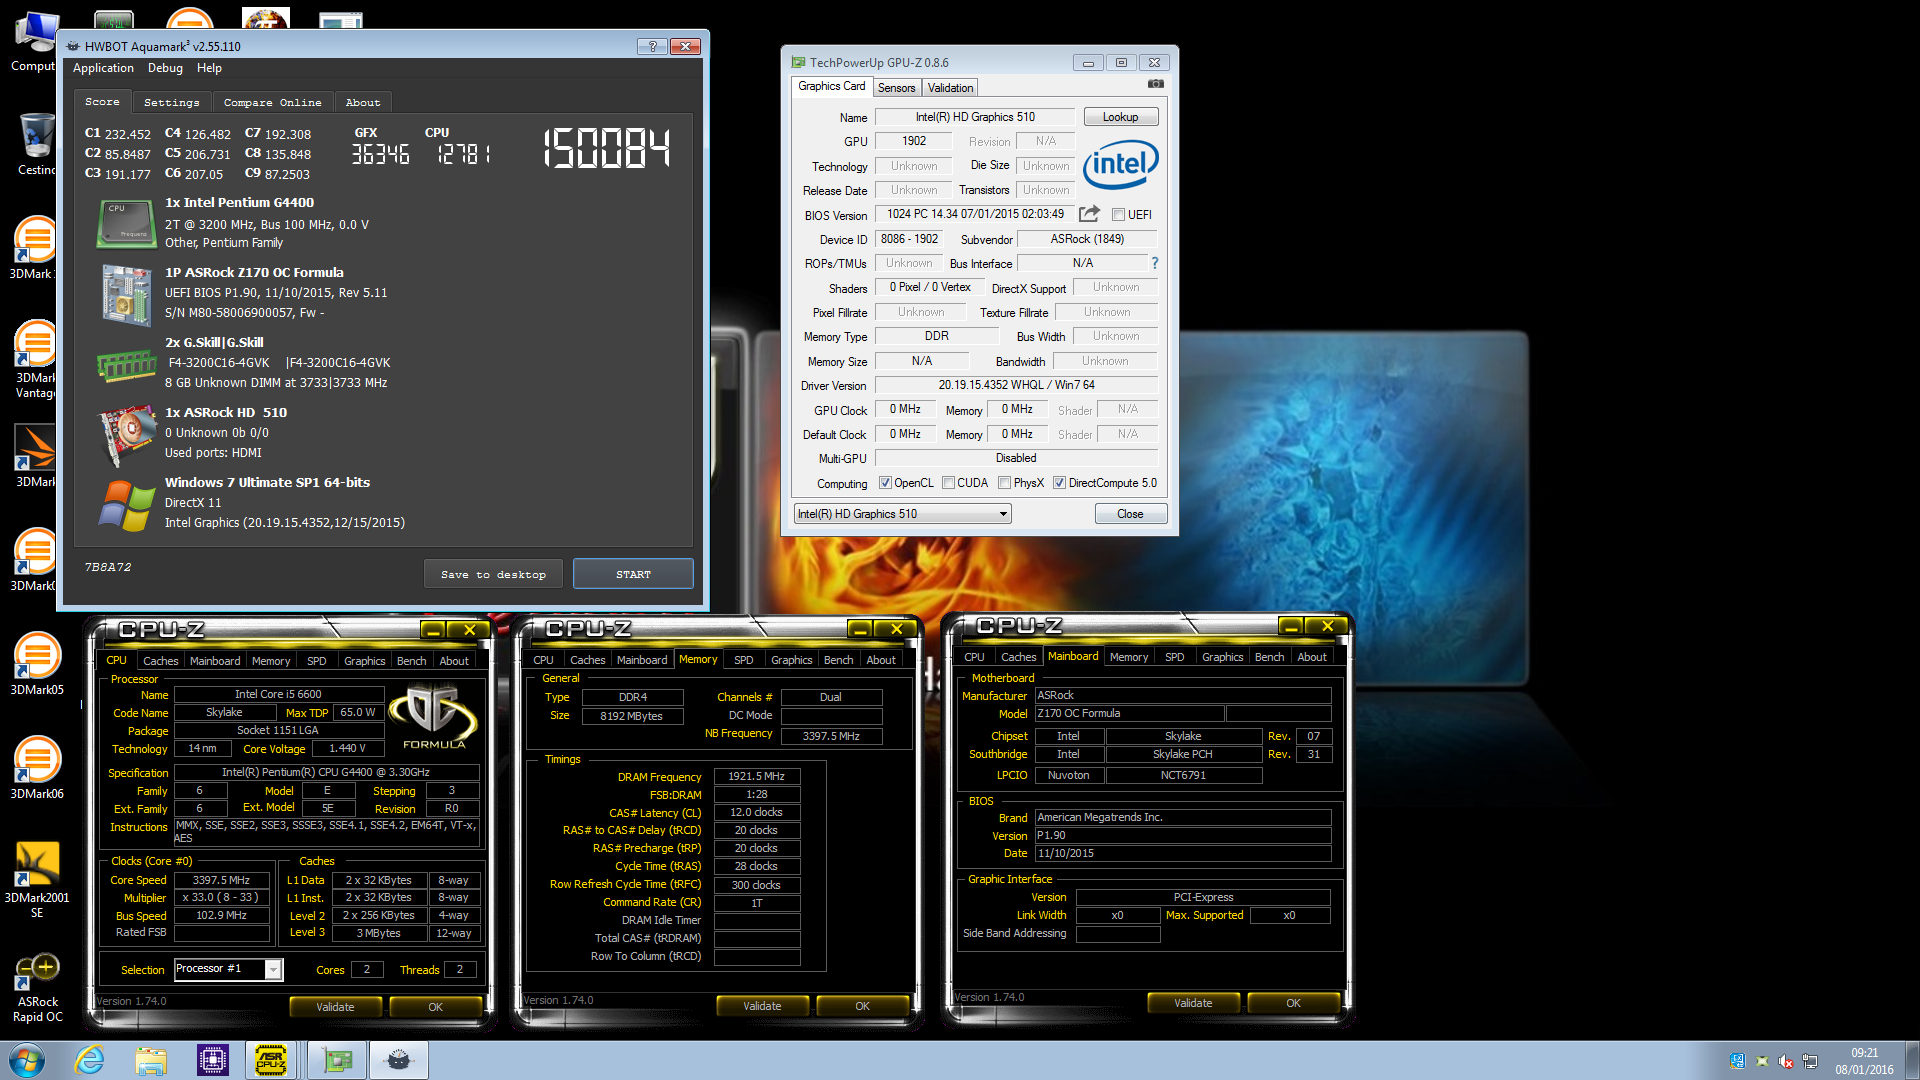The image size is (1920, 1080).
Task: Click Validate in CPU-Z Mainboard window
Action: [1193, 1003]
